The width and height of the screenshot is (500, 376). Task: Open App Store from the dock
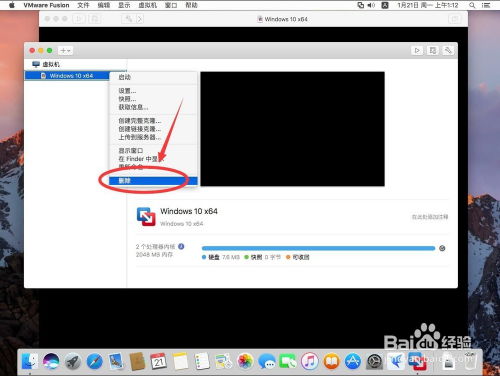tap(353, 361)
